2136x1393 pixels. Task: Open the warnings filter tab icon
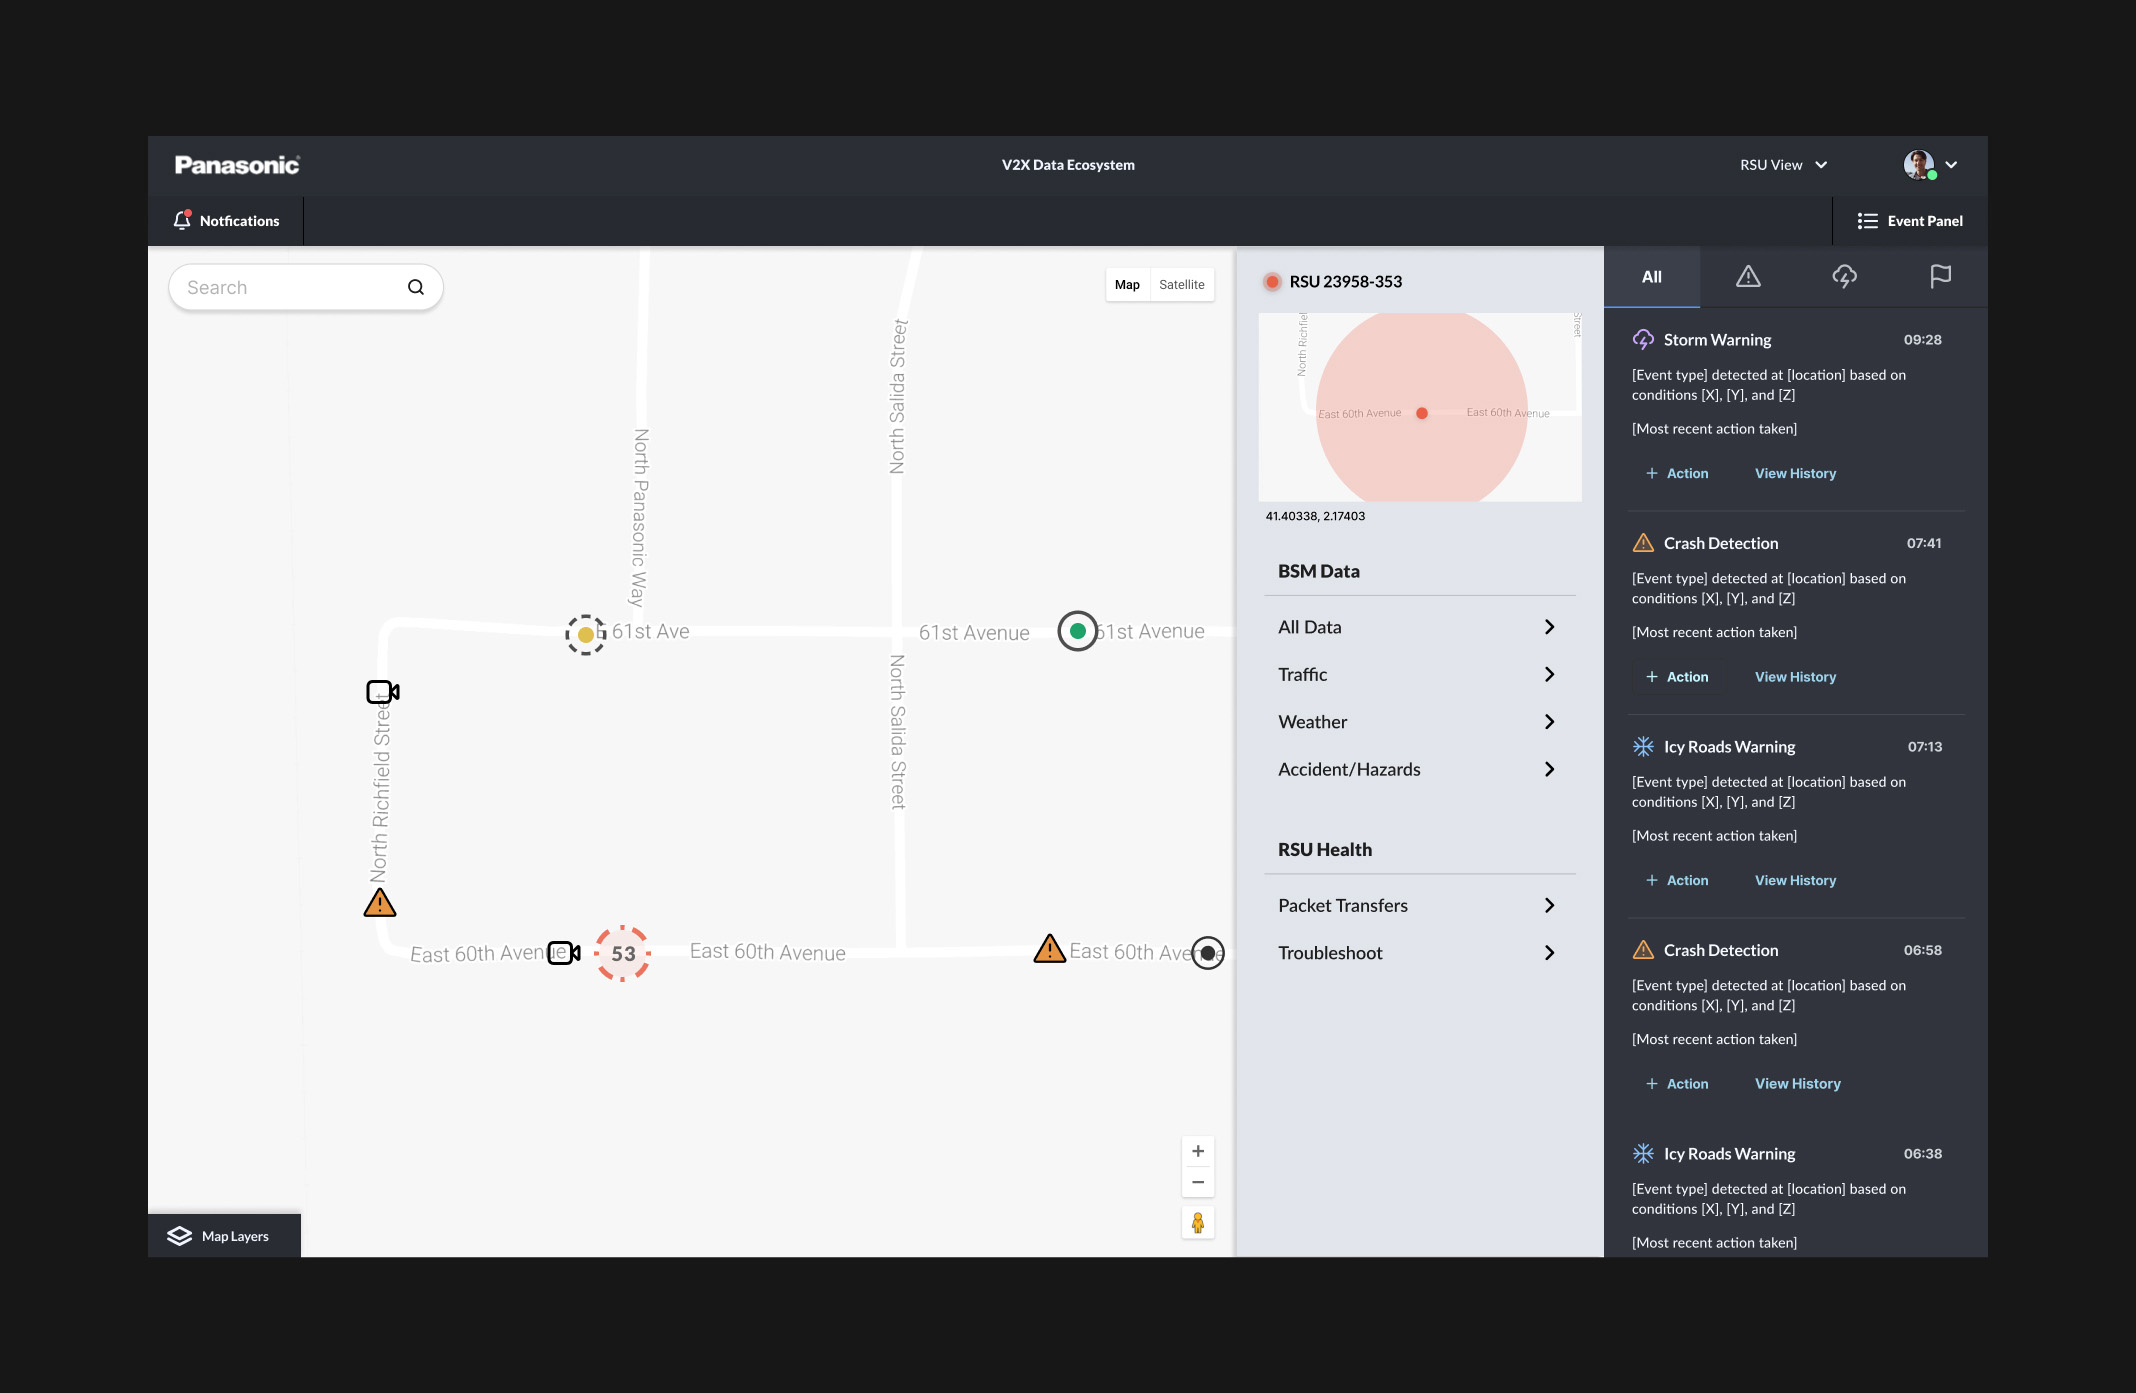coord(1748,277)
